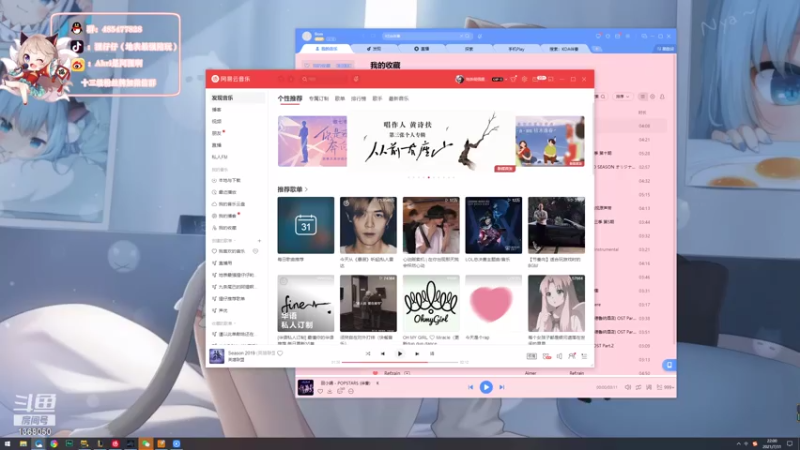
Task: Open the OhMyGirl playlist cover
Action: (x=431, y=304)
